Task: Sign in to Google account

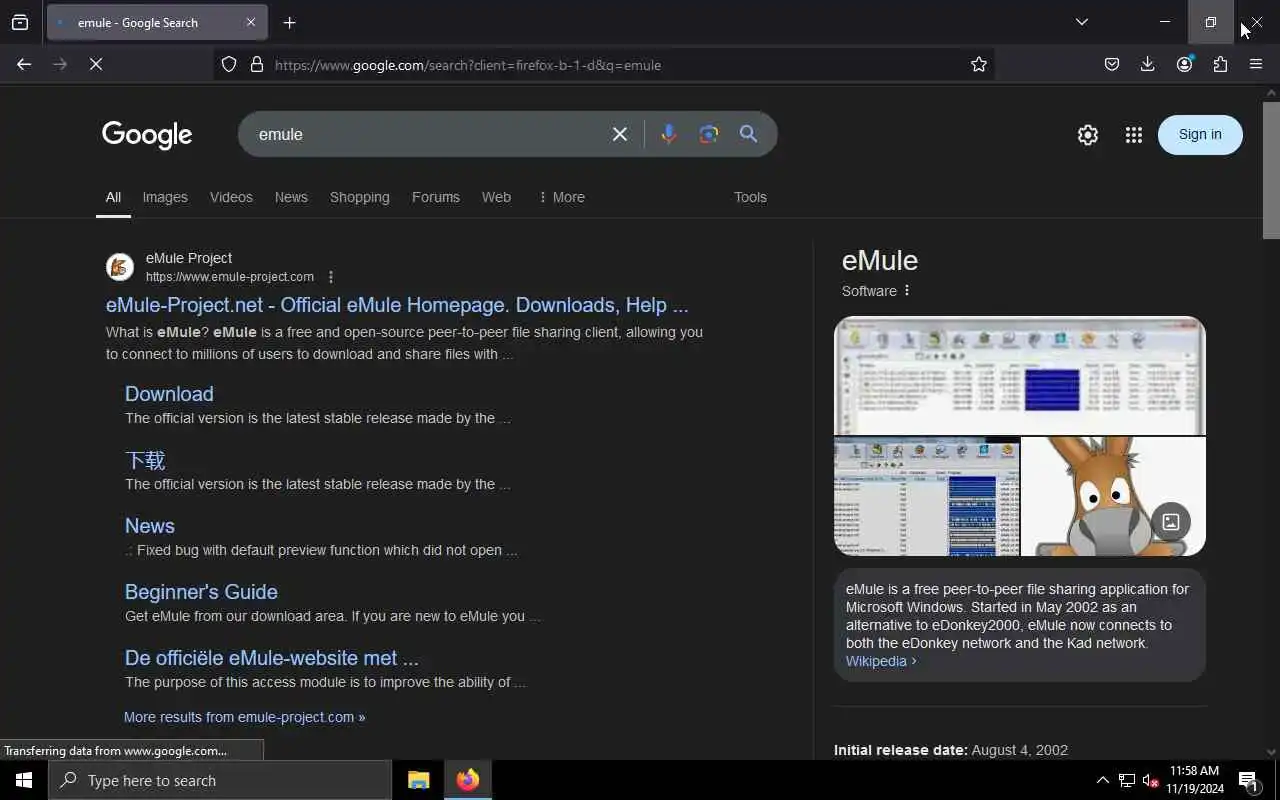Action: pos(1200,135)
